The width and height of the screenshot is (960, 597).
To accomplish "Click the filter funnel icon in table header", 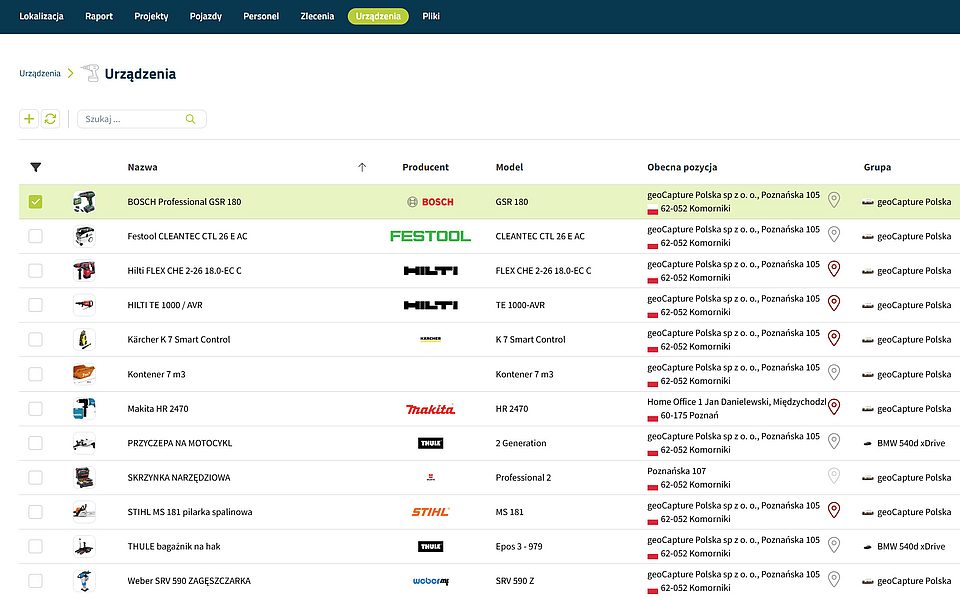I will pos(35,168).
